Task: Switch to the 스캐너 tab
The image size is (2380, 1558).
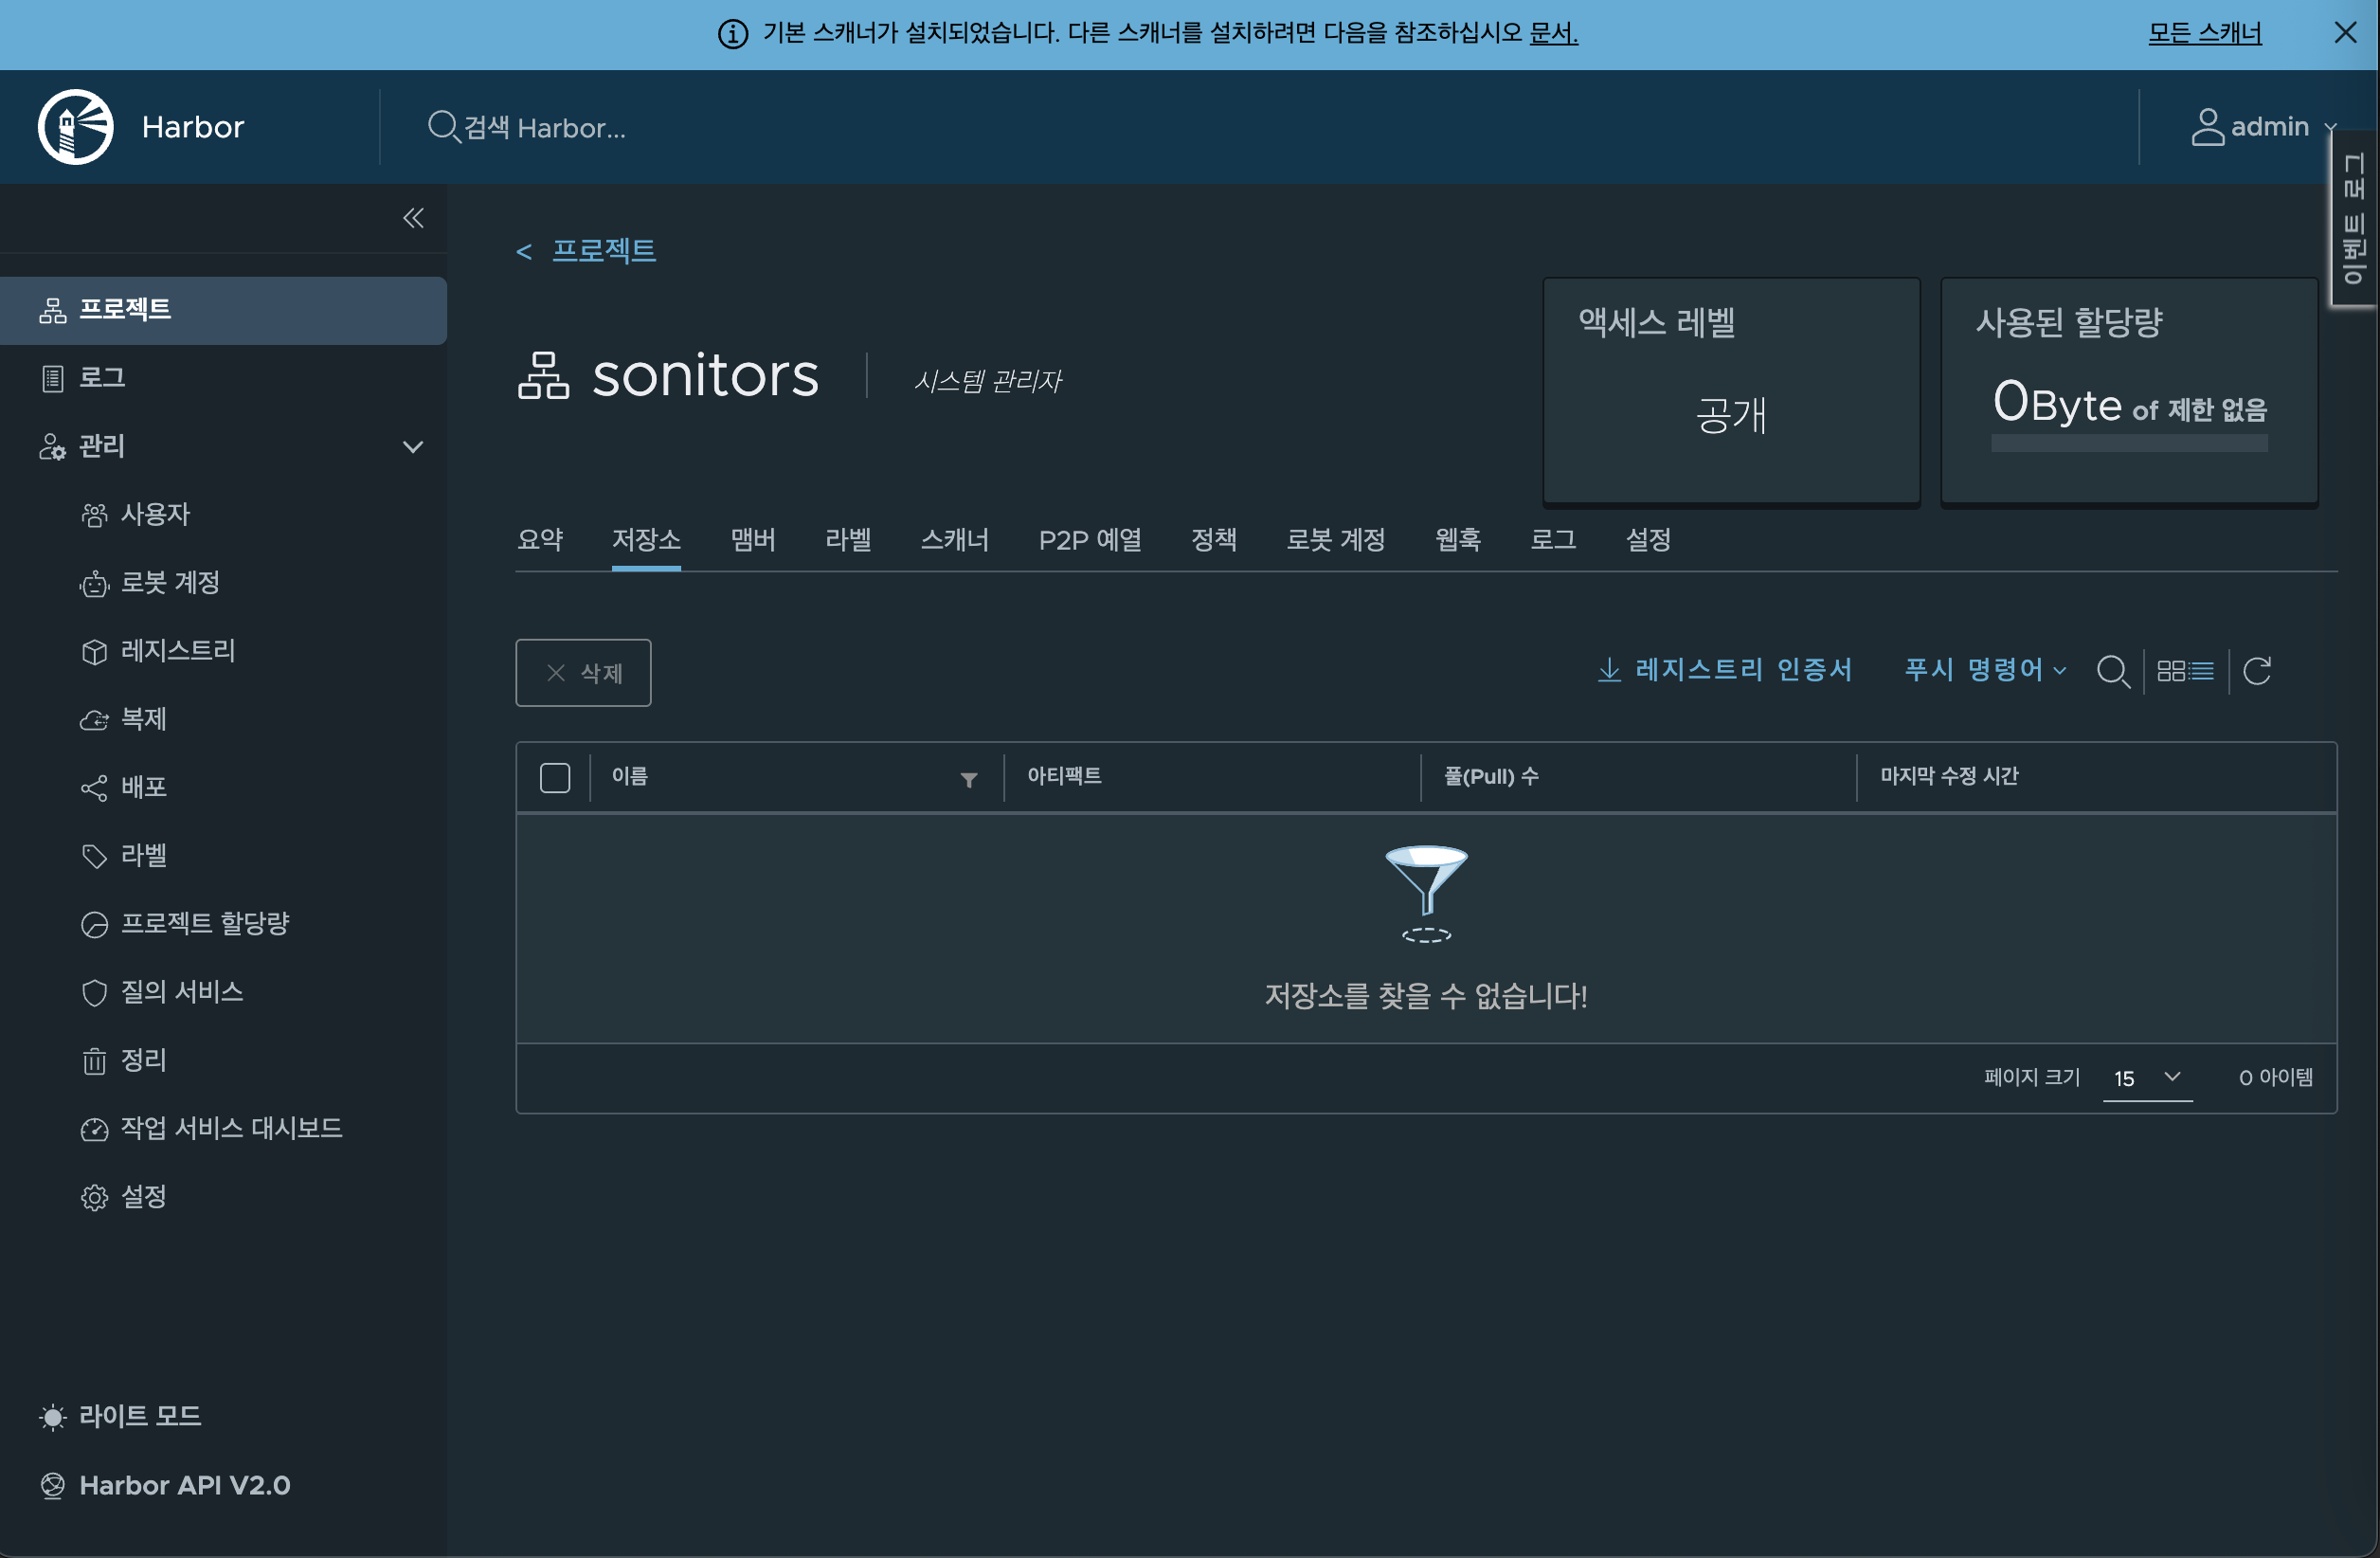Action: (954, 540)
